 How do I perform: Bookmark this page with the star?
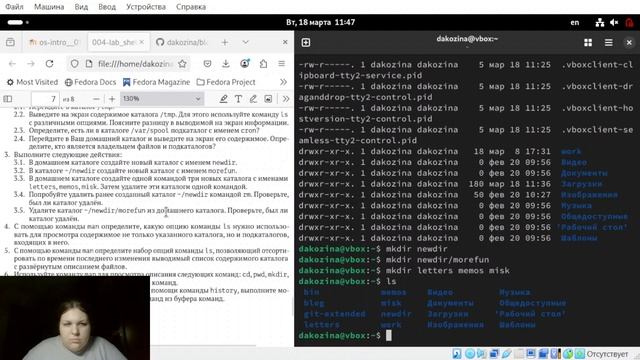182,64
